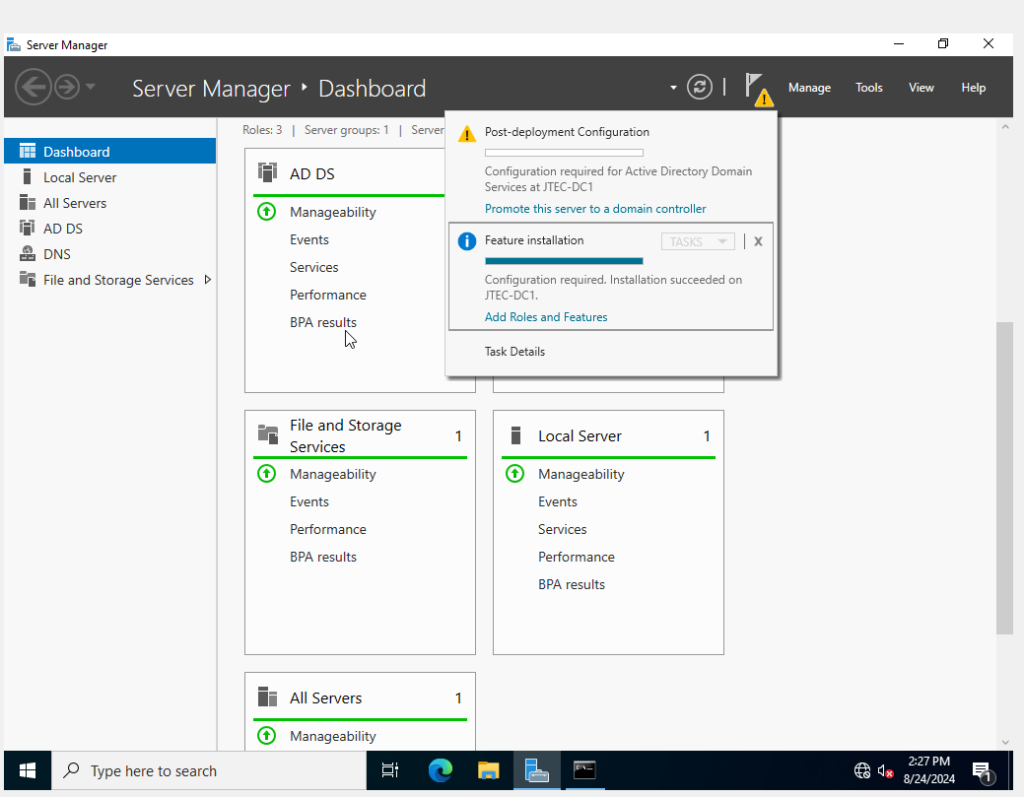Open BPA results in File and Storage tile
Viewport: 1024px width, 797px height.
coord(323,557)
